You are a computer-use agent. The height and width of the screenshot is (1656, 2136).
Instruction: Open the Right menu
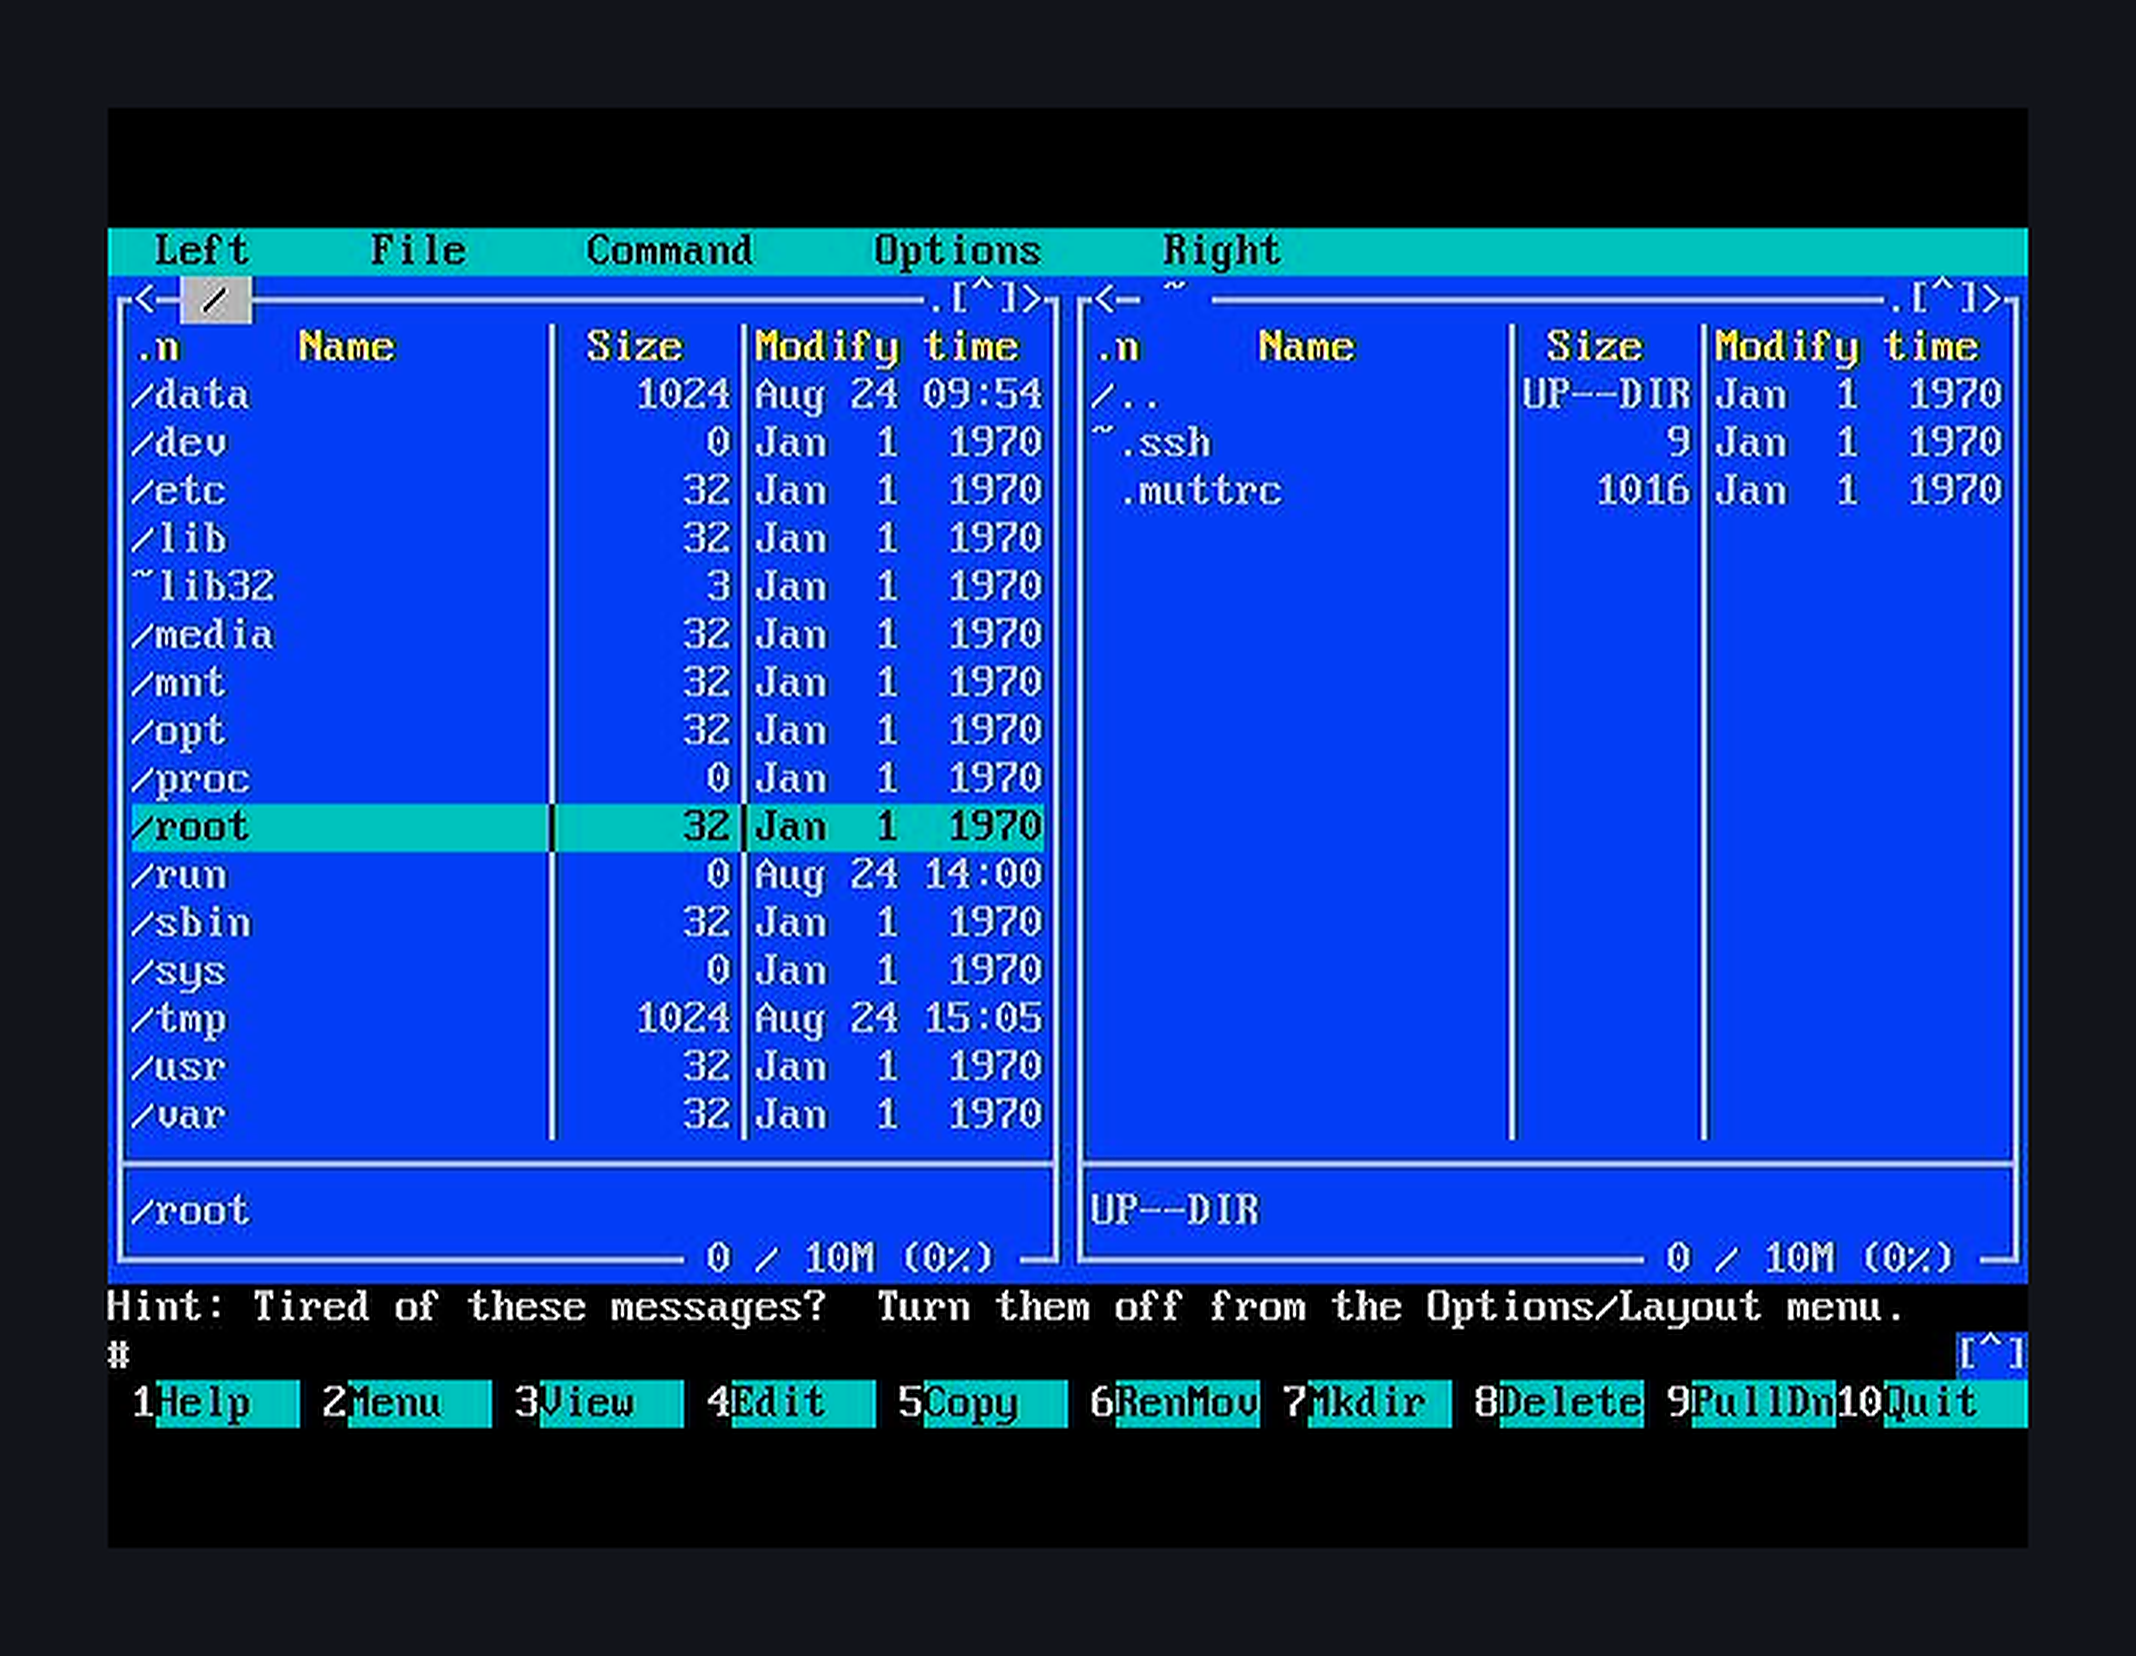(1221, 251)
